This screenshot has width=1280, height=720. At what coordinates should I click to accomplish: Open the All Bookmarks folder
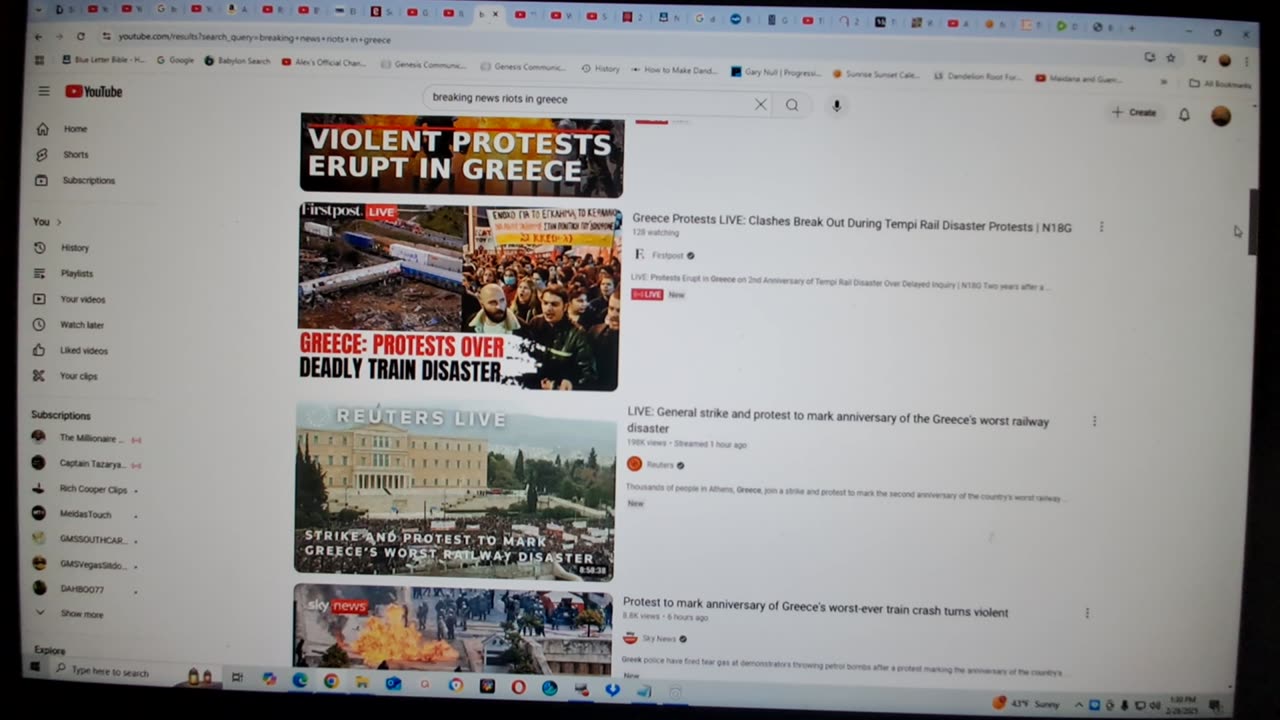[x=1219, y=84]
